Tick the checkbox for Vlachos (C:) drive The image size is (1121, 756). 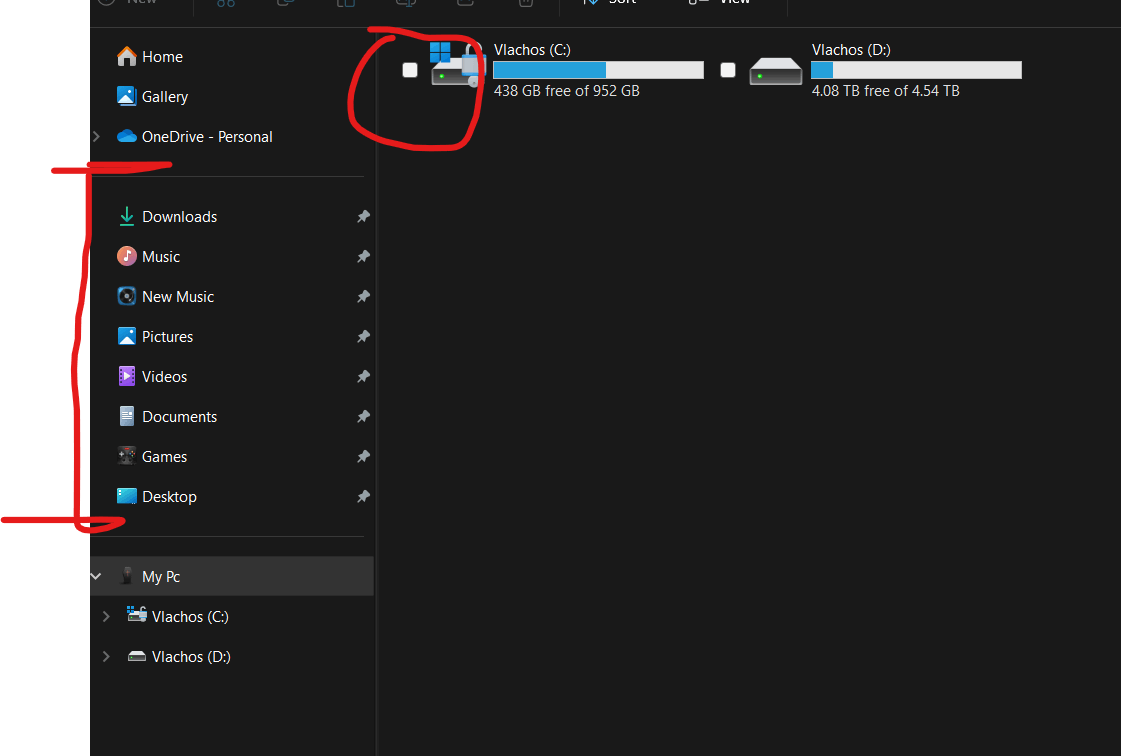point(410,69)
